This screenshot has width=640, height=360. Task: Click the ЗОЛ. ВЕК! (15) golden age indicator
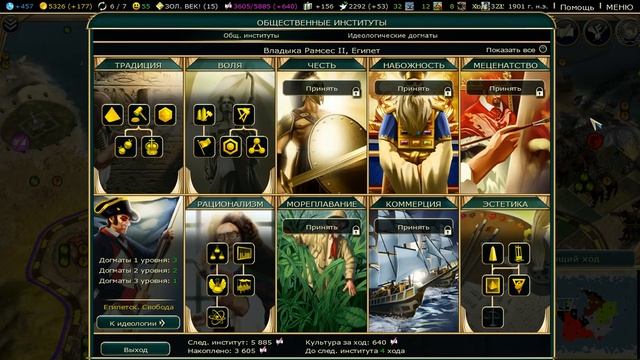(x=187, y=6)
